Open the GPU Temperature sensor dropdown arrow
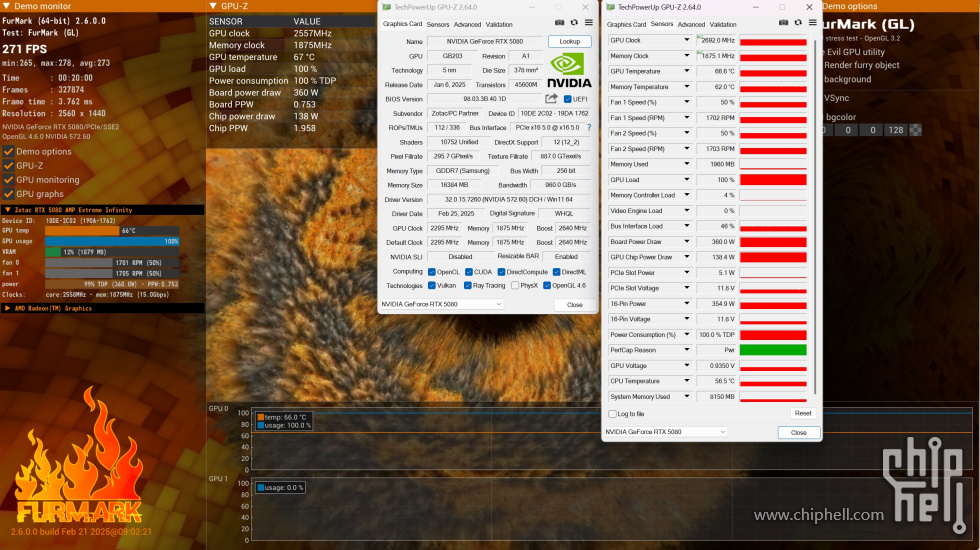This screenshot has height=550, width=980. pyautogui.click(x=686, y=71)
